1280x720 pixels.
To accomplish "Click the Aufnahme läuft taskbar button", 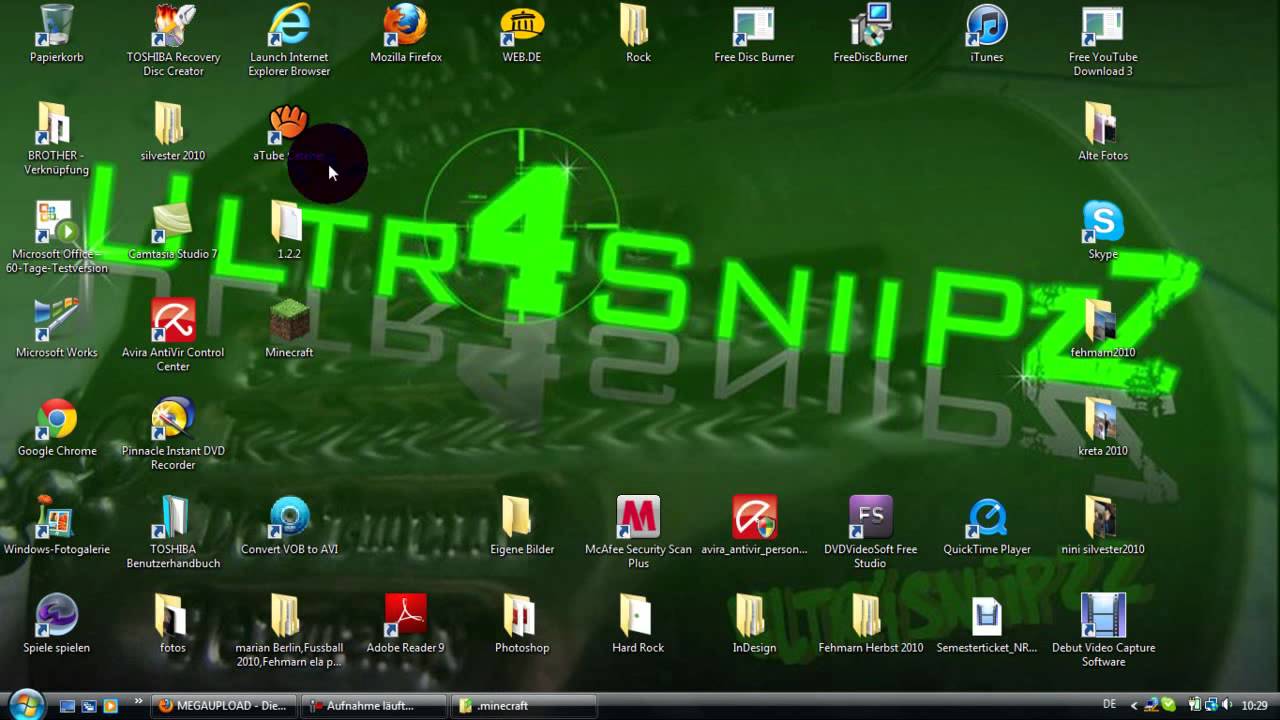I will (373, 706).
